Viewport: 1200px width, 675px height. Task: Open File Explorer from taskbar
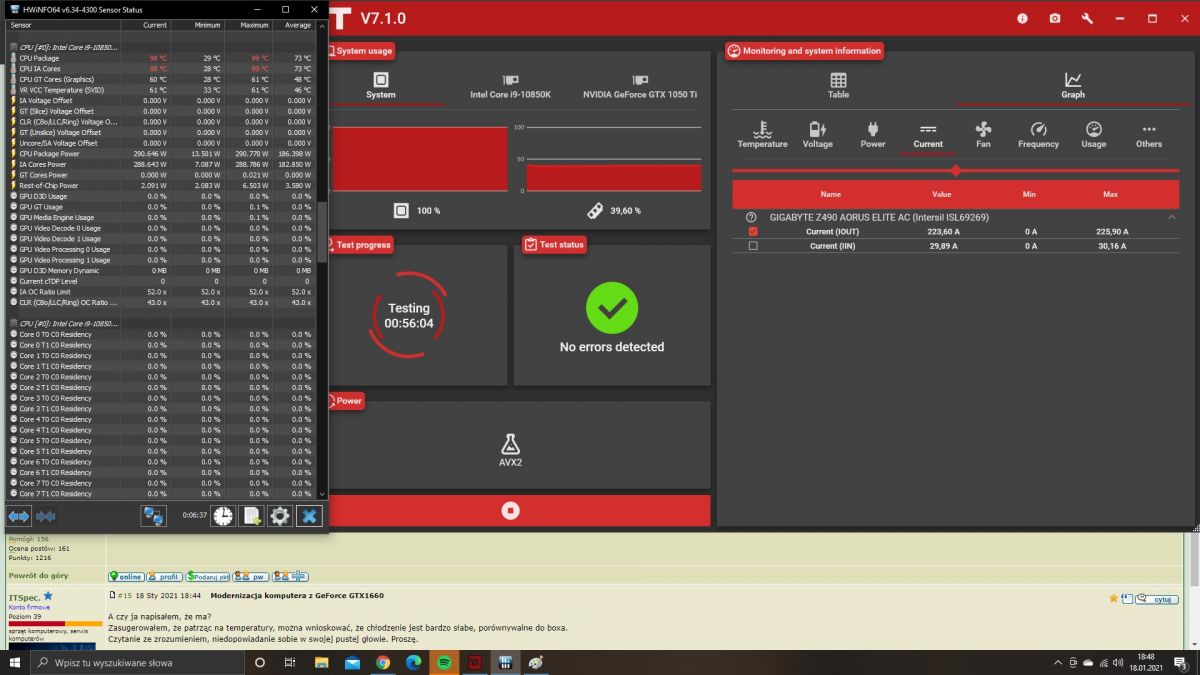click(321, 662)
